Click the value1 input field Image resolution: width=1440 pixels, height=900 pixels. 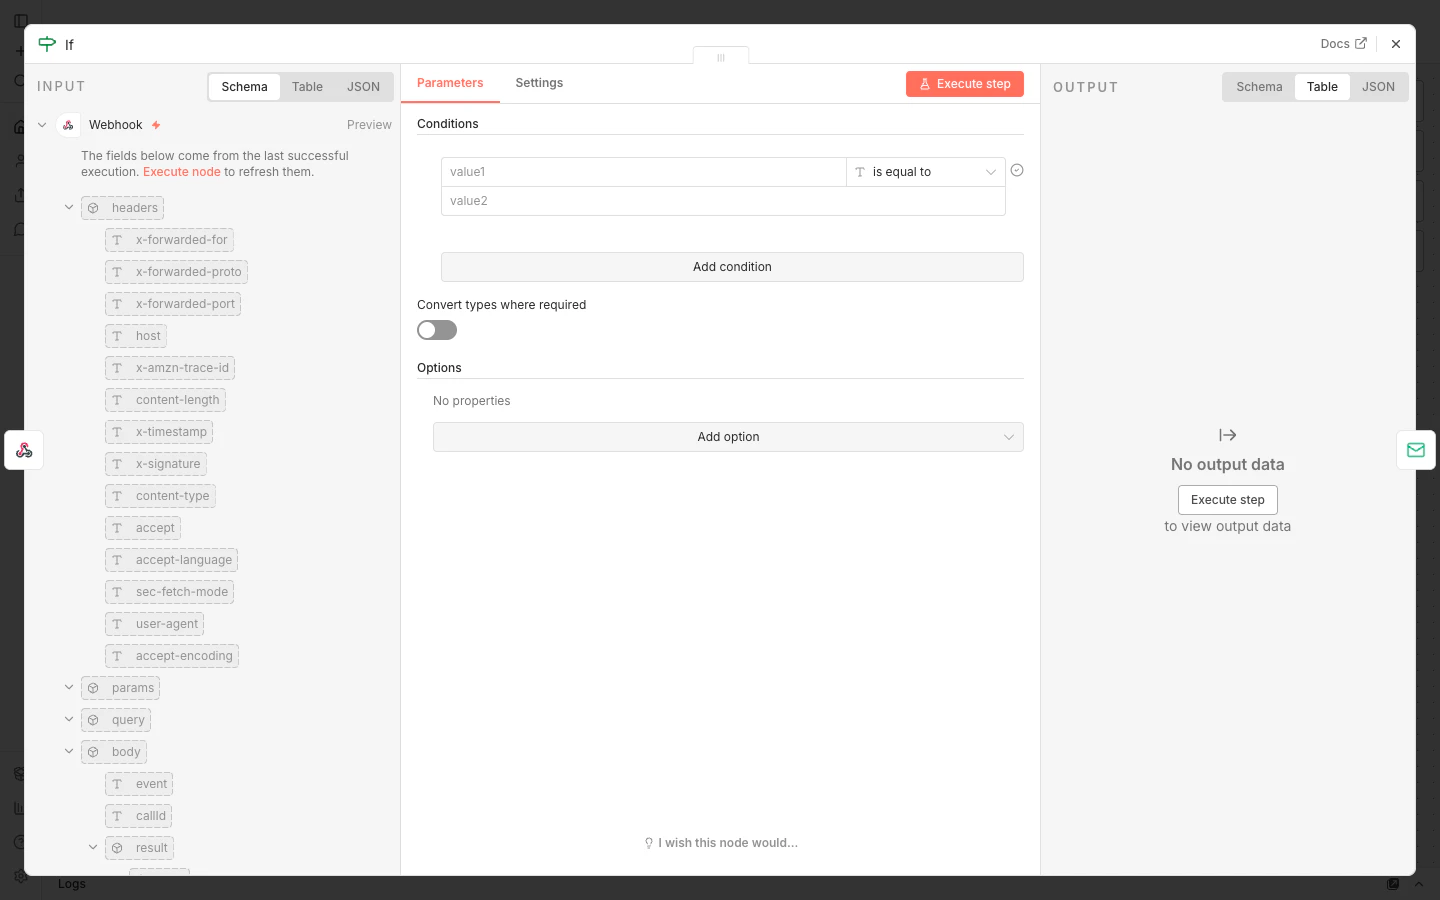pos(643,171)
